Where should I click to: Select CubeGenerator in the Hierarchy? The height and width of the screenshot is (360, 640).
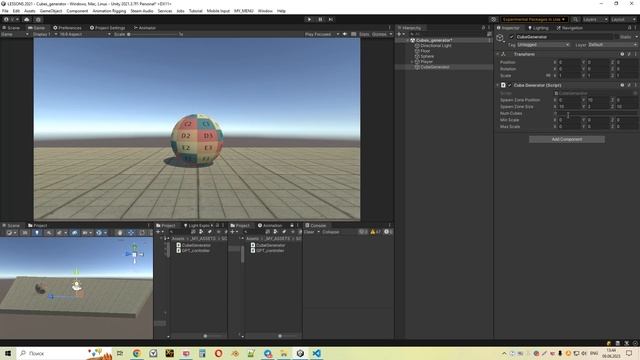435,67
